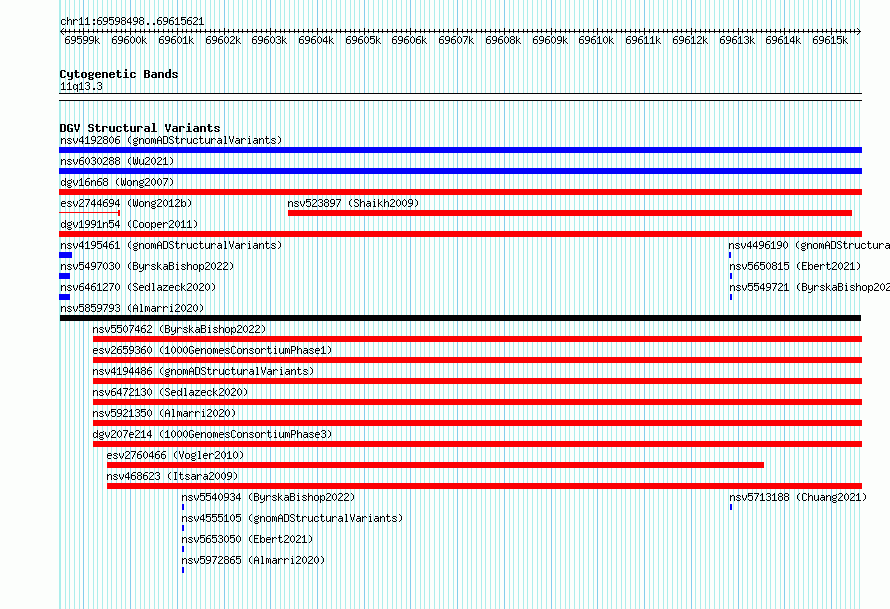Screen dimensions: 890x609
Task: Click the dgv16n68 (Wong2007) label
Action: (117, 182)
